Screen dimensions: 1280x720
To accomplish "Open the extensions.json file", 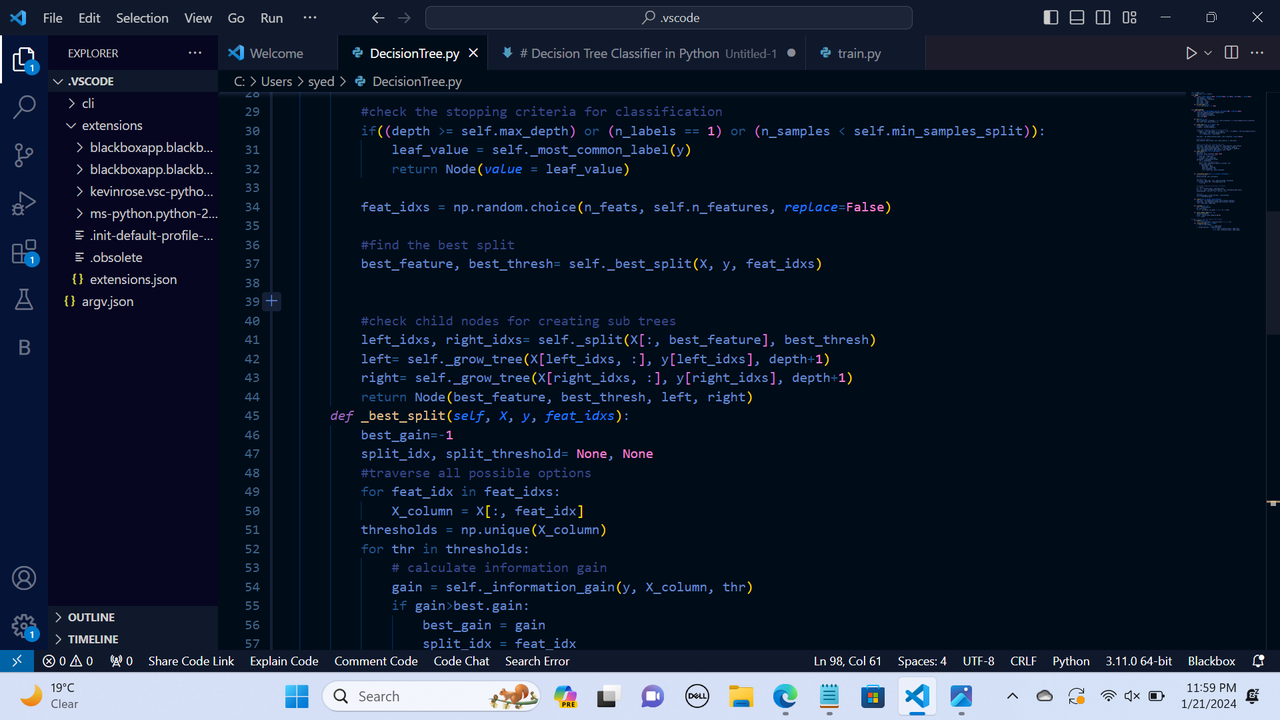I will (x=133, y=279).
